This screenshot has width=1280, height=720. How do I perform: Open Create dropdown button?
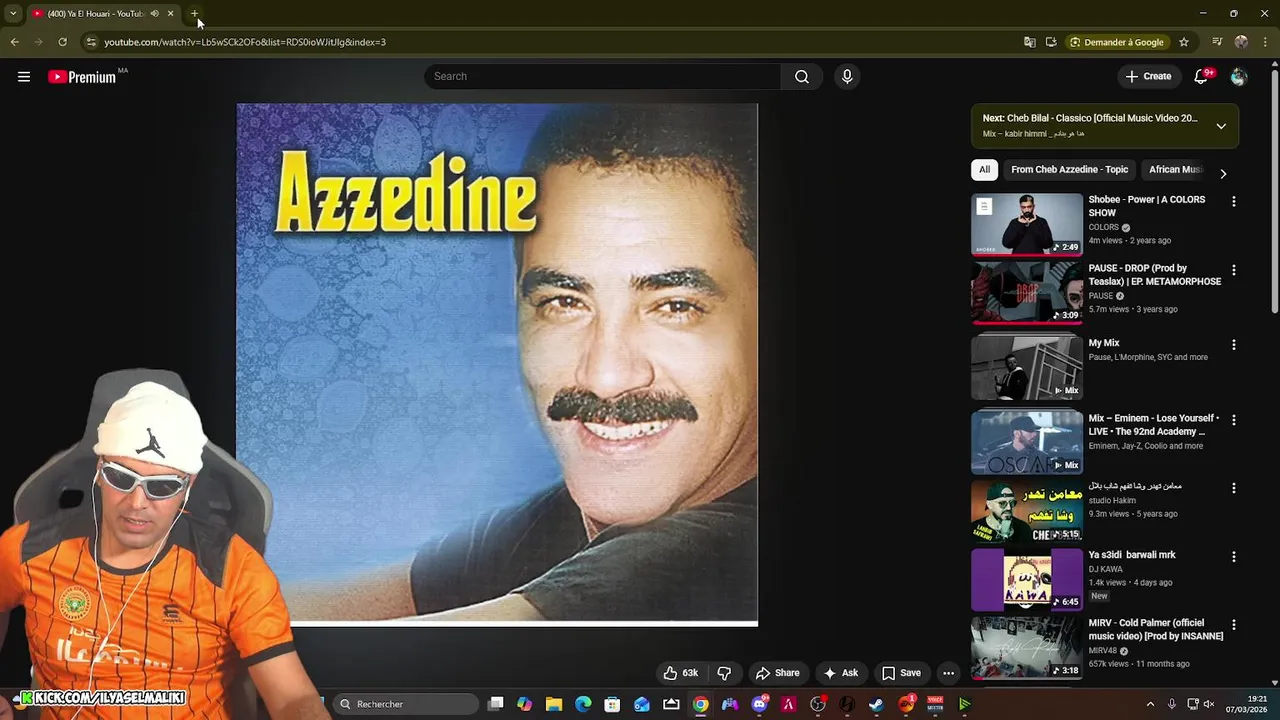click(1147, 76)
